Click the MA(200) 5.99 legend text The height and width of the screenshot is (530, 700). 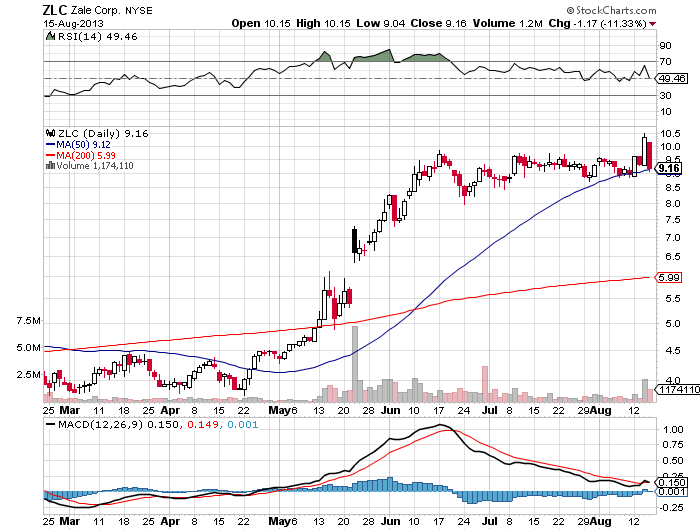[86, 156]
